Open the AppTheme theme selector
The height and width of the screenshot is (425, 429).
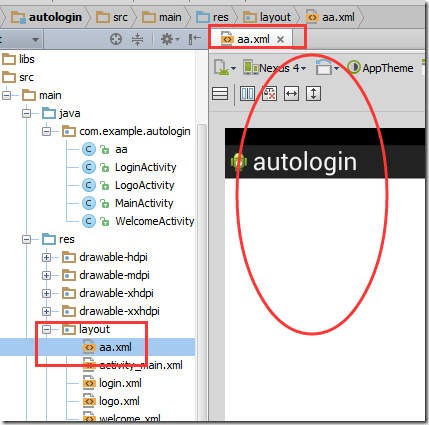pos(380,68)
